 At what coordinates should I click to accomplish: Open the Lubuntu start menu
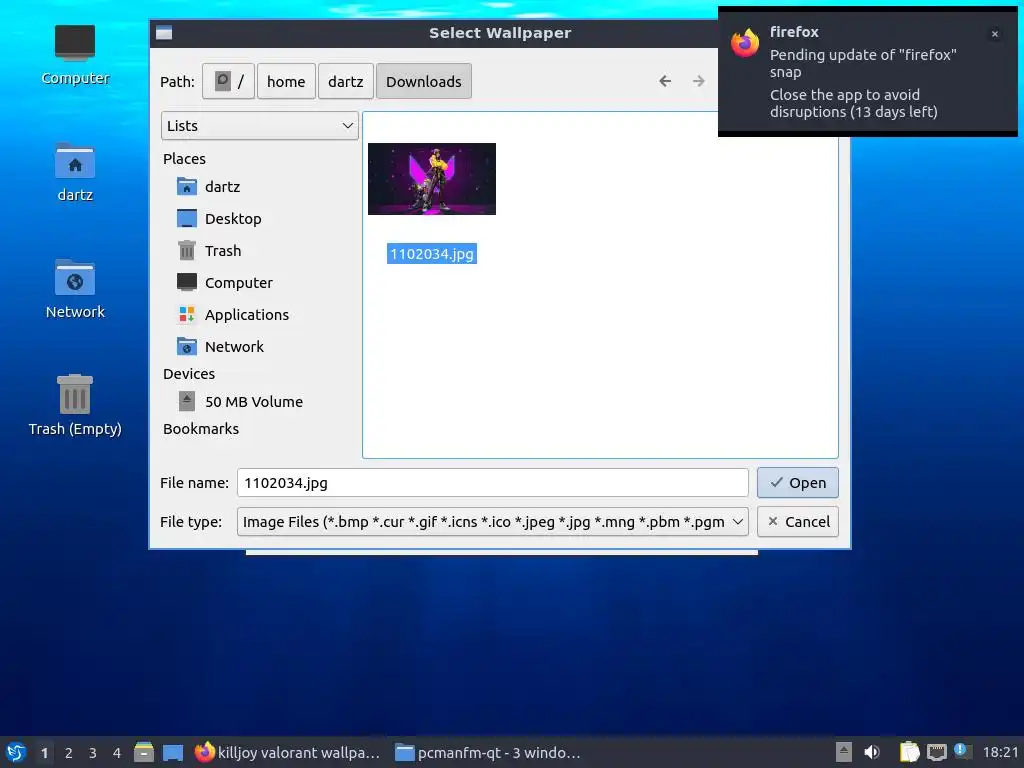16,752
